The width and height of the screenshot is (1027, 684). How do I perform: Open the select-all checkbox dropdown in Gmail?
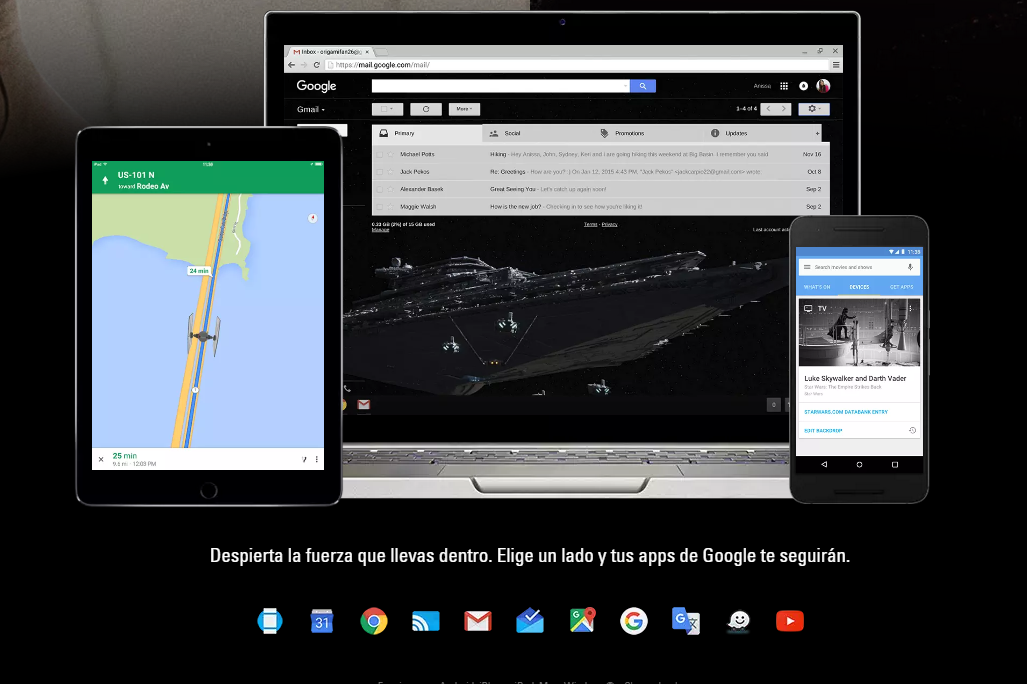click(x=388, y=109)
